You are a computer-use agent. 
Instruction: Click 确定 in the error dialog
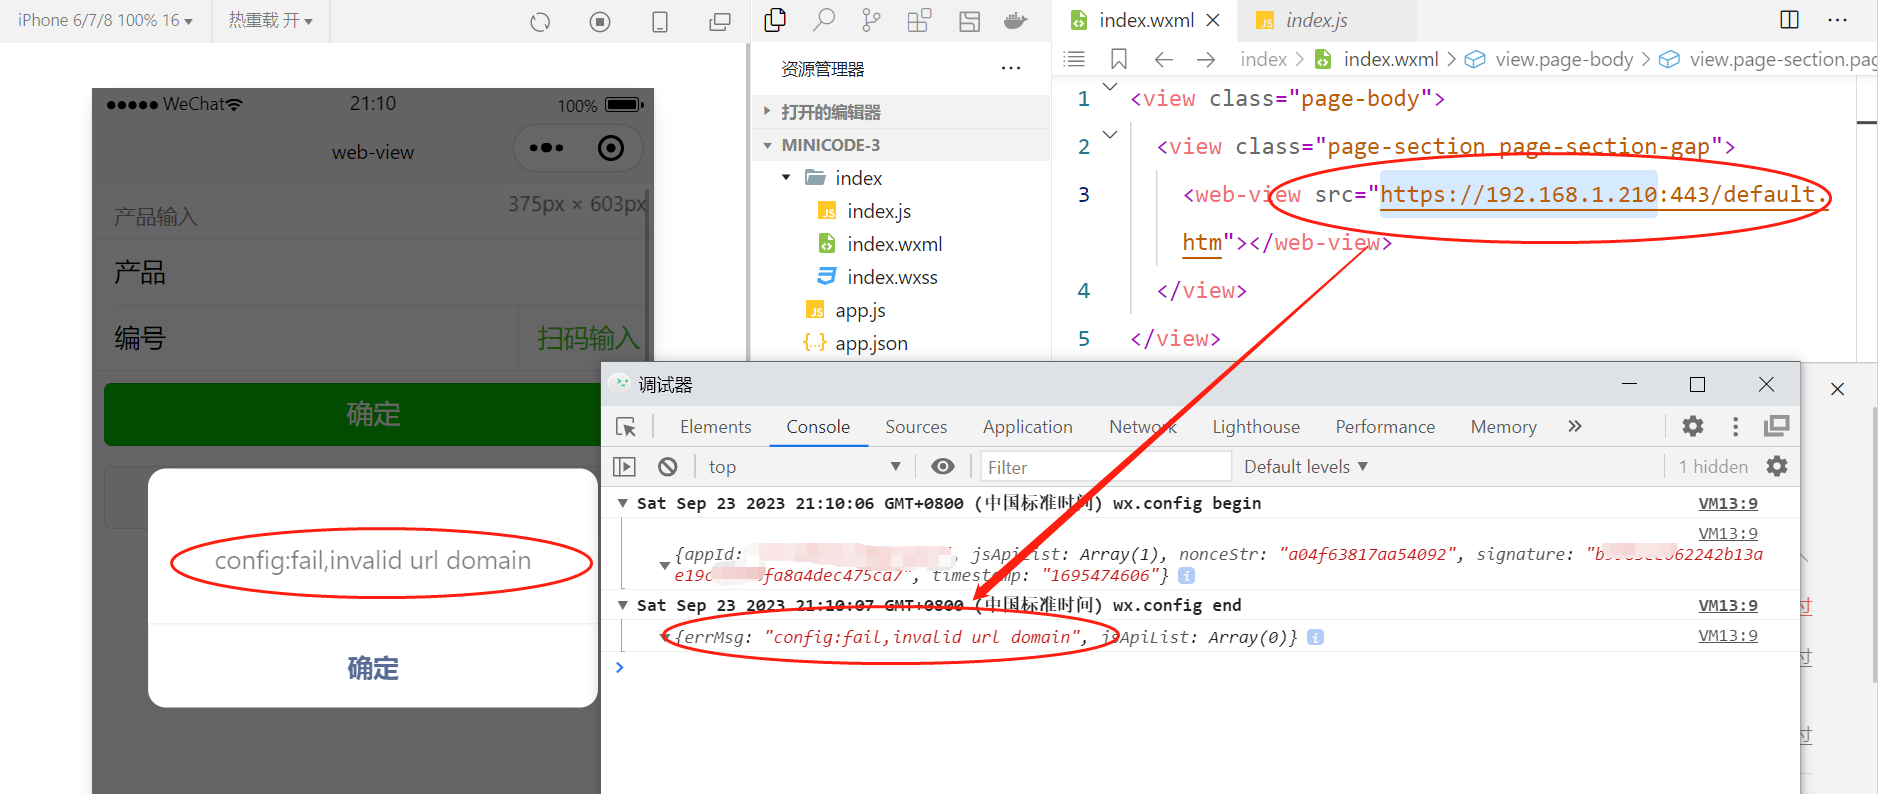tap(373, 667)
